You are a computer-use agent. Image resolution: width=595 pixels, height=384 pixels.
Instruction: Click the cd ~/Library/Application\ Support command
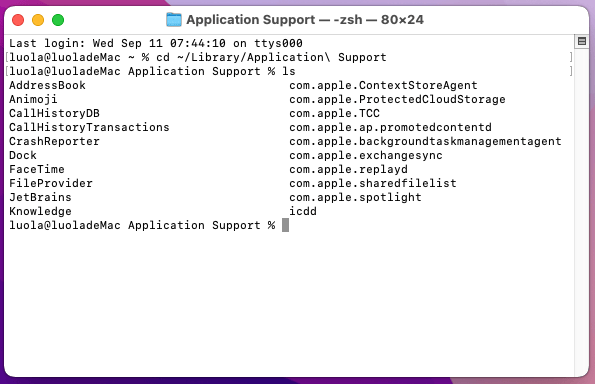[x=271, y=57]
